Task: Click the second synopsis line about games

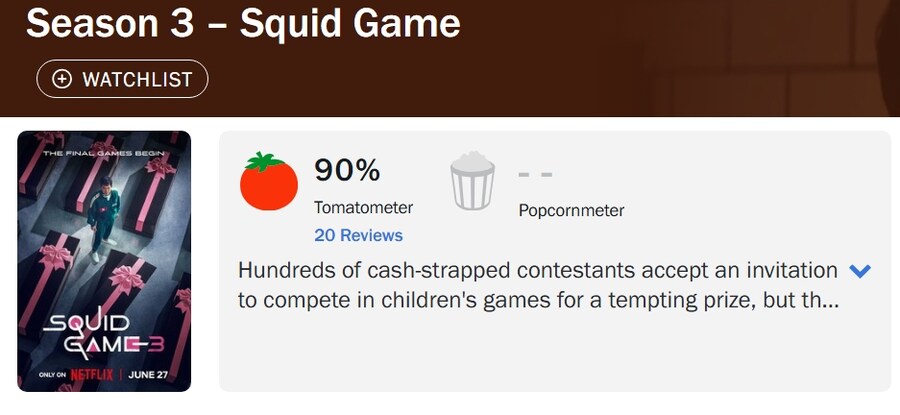Action: click(x=538, y=300)
